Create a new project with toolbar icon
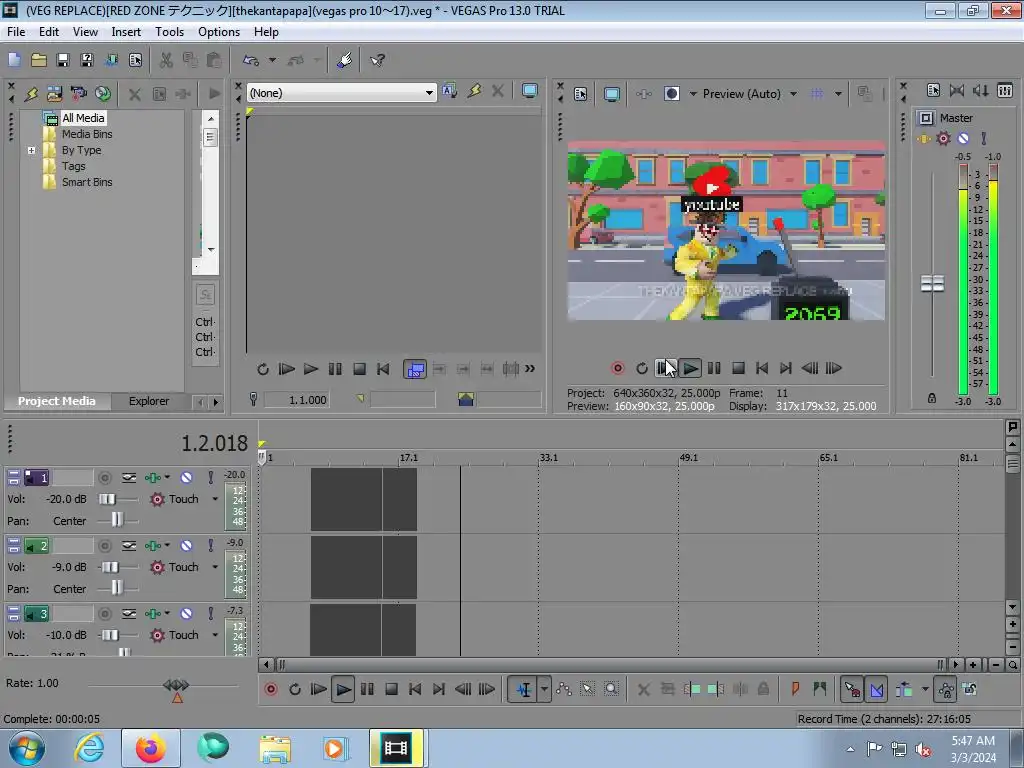 click(14, 60)
